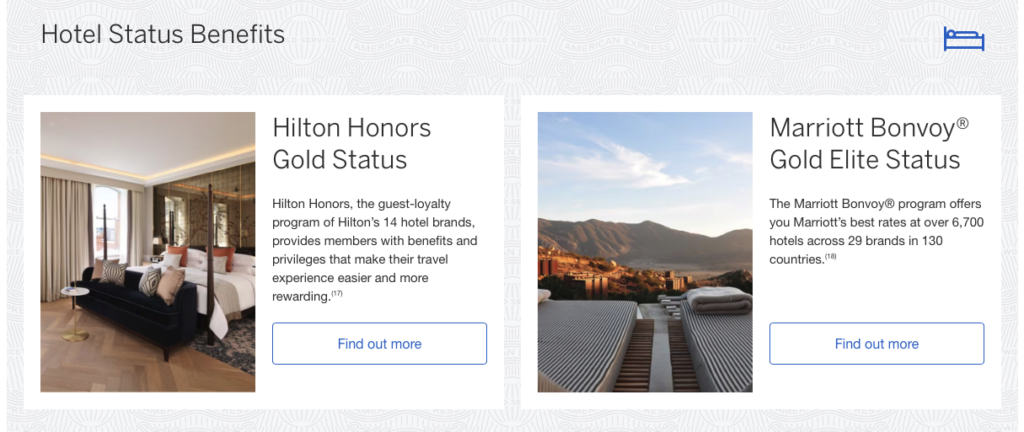1024x432 pixels.
Task: Select the Hilton Honors Gold Status title
Action: 351,143
